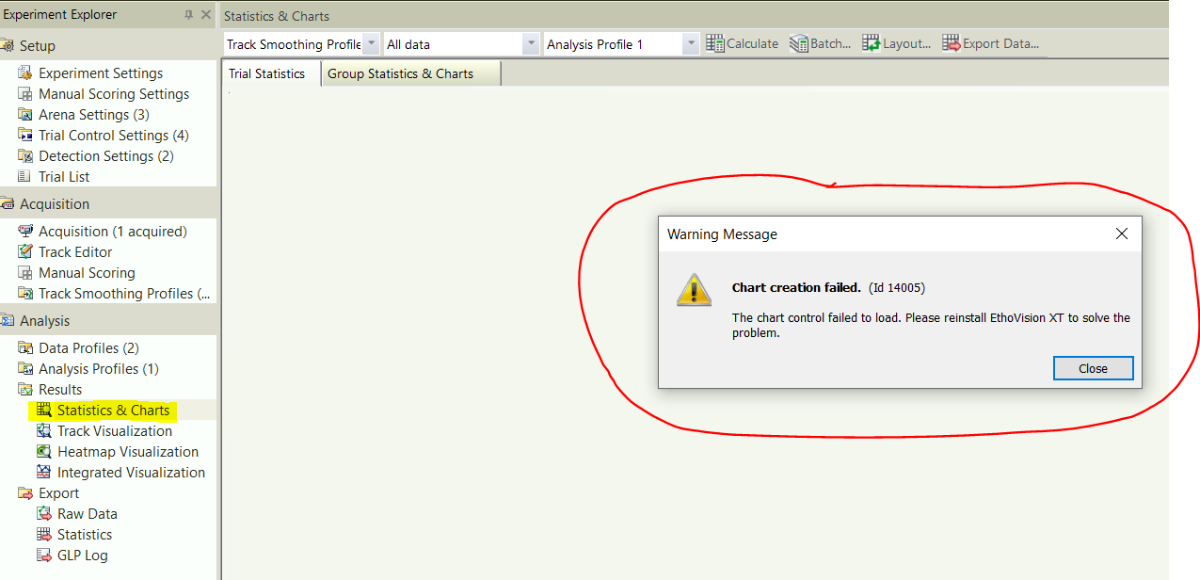Click Close in the Warning Message dialog
The width and height of the screenshot is (1200, 580).
tap(1093, 368)
